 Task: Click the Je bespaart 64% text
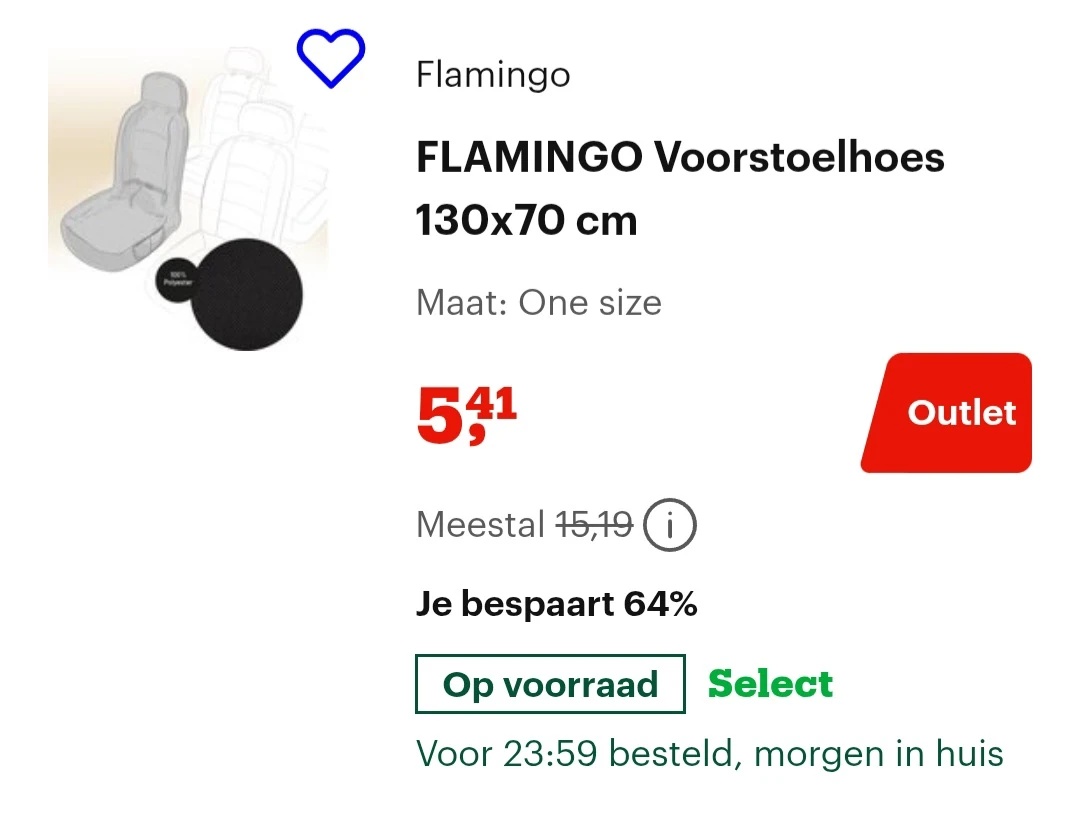557,604
